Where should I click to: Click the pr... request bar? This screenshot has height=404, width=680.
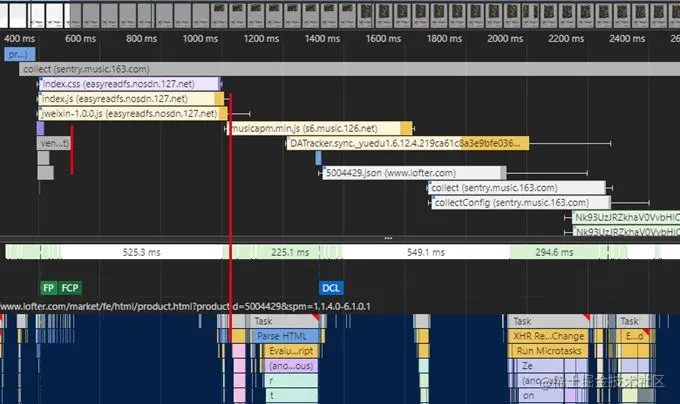tap(20, 54)
